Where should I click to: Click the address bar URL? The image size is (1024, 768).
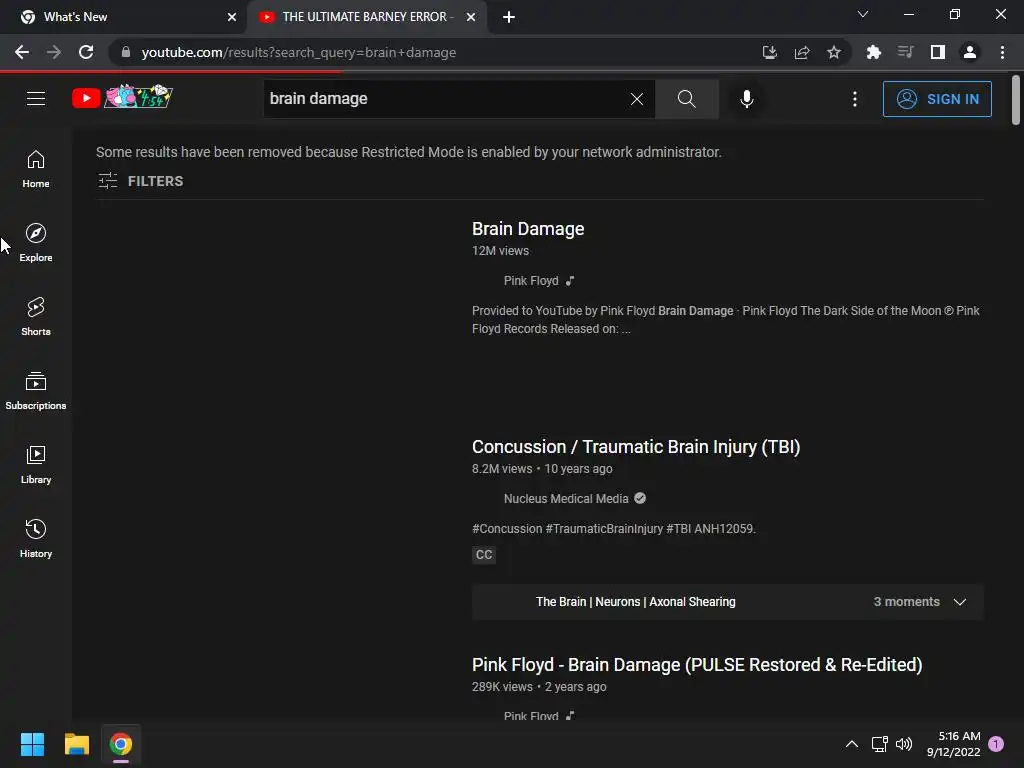298,52
